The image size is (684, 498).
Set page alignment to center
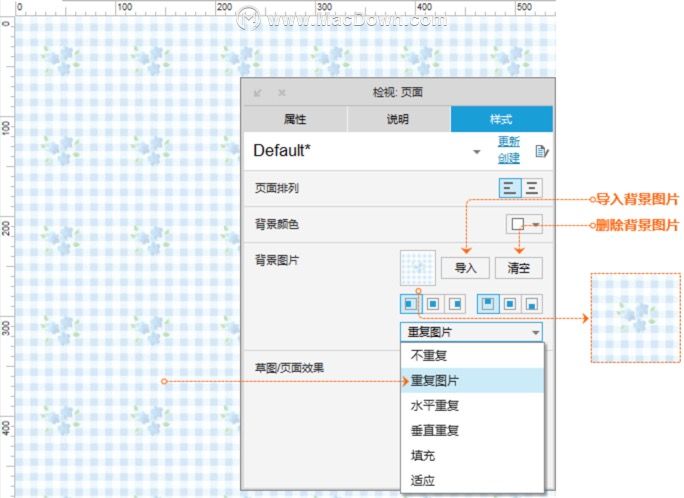coord(532,188)
